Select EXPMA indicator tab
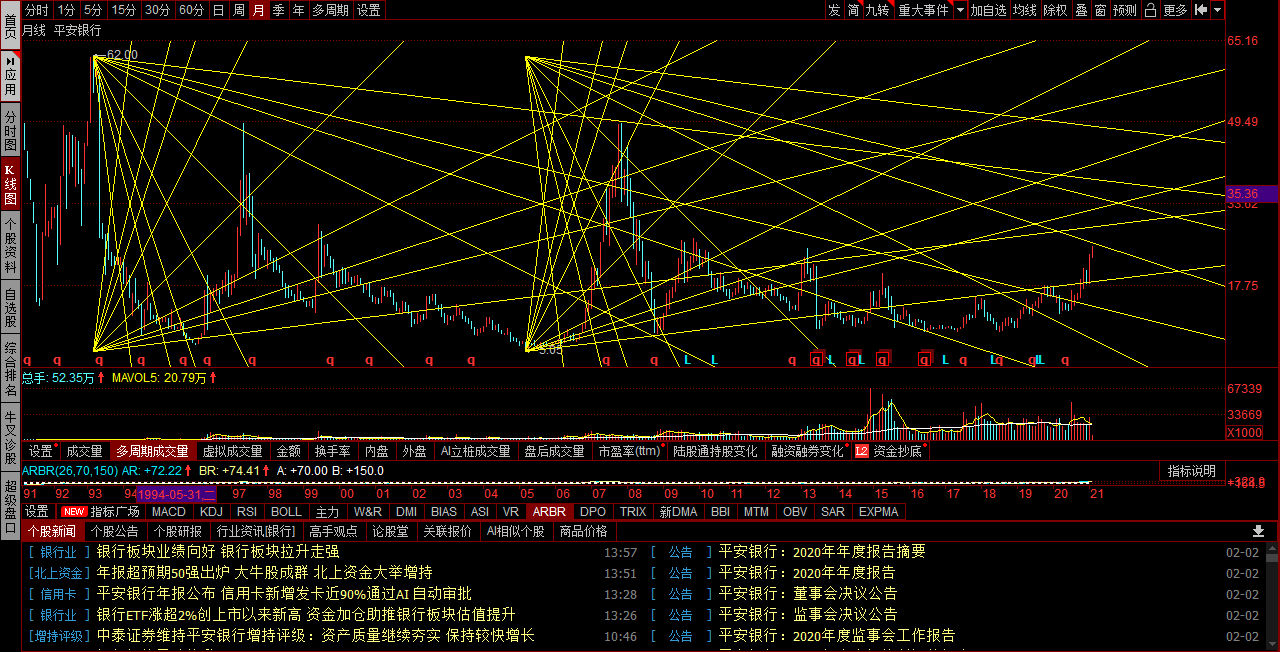1280x652 pixels. [878, 511]
